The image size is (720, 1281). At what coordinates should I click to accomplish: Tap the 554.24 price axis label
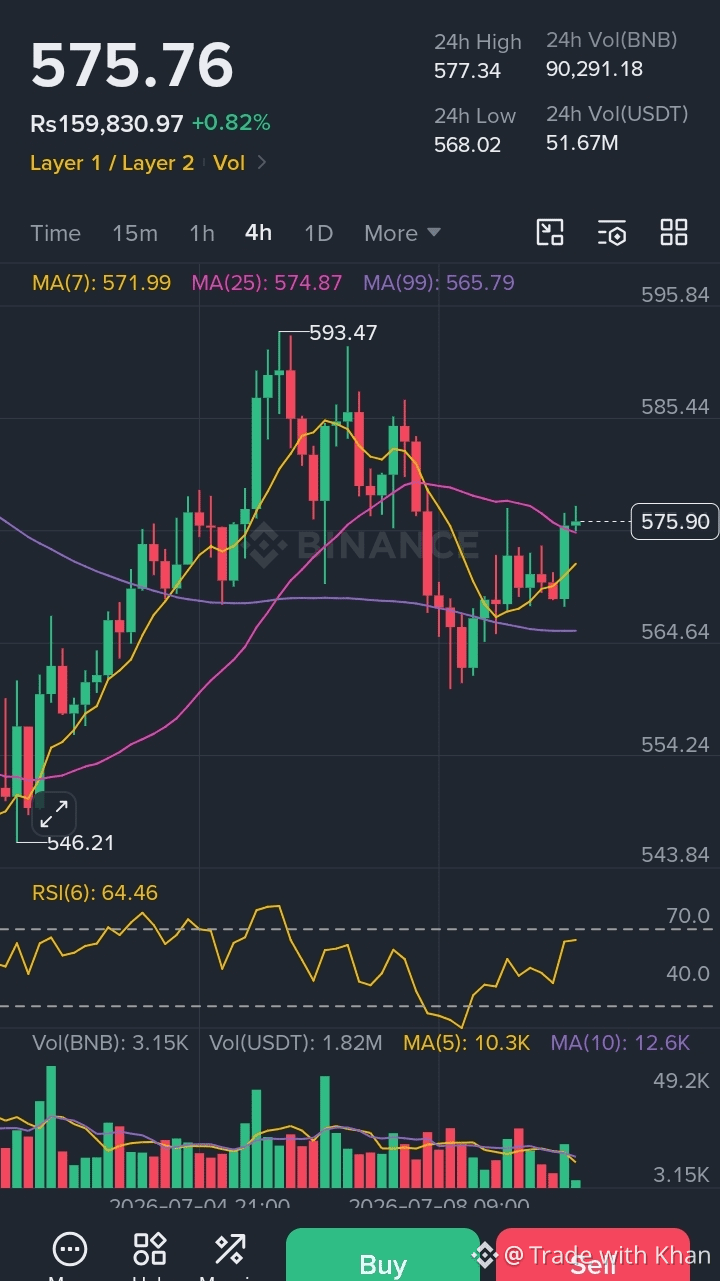(x=675, y=745)
